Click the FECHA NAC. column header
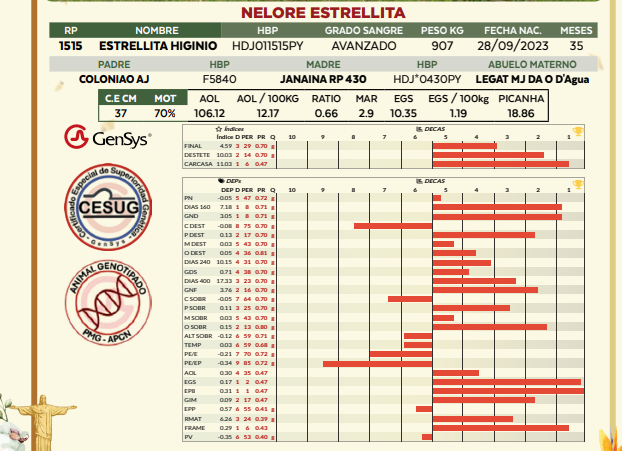This screenshot has width=622, height=451. (x=513, y=31)
